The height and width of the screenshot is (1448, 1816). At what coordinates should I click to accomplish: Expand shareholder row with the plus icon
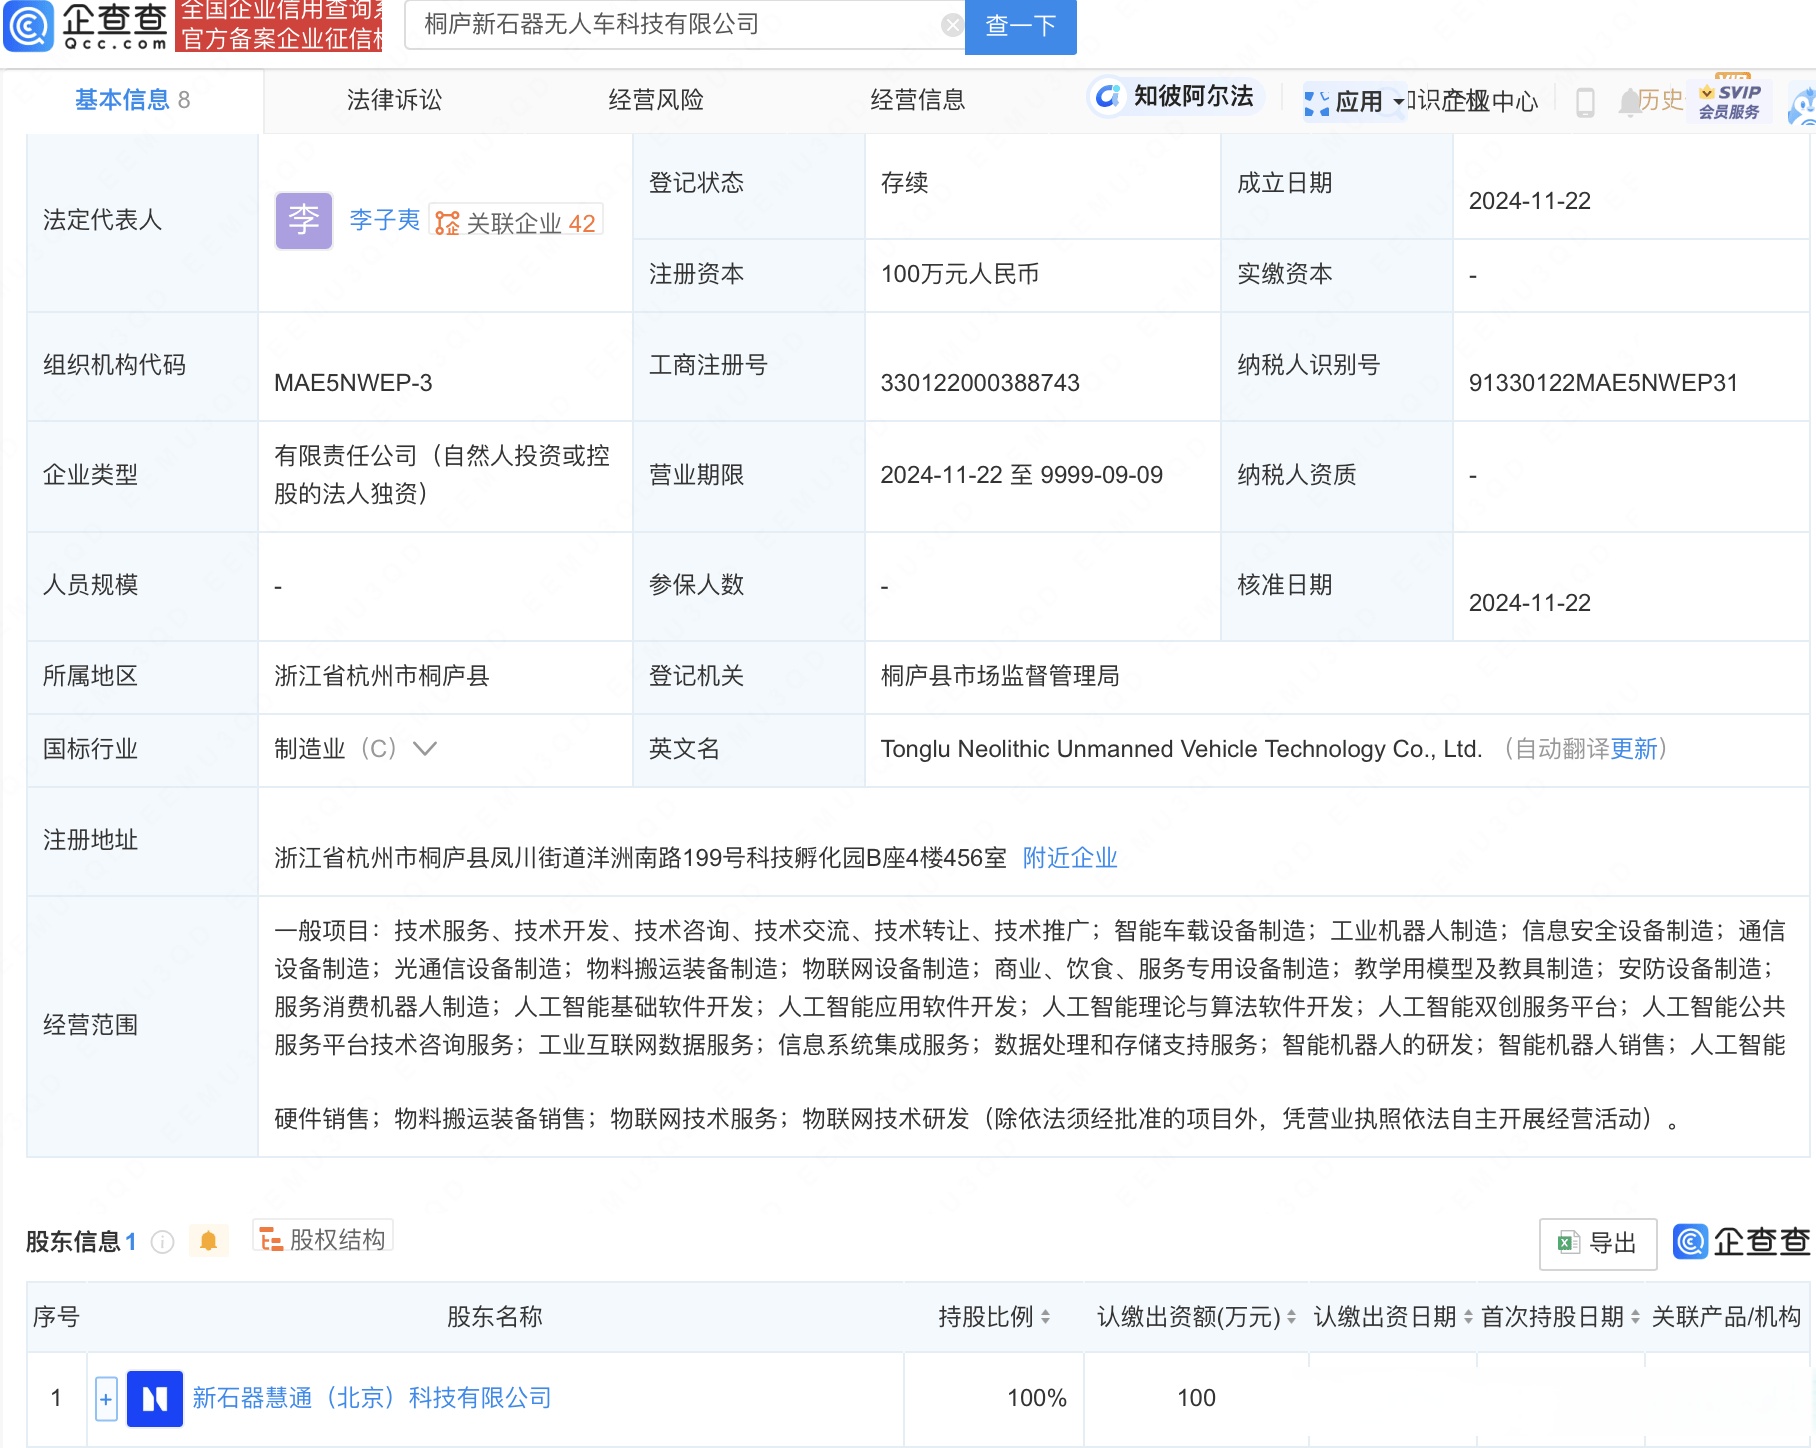(x=105, y=1398)
